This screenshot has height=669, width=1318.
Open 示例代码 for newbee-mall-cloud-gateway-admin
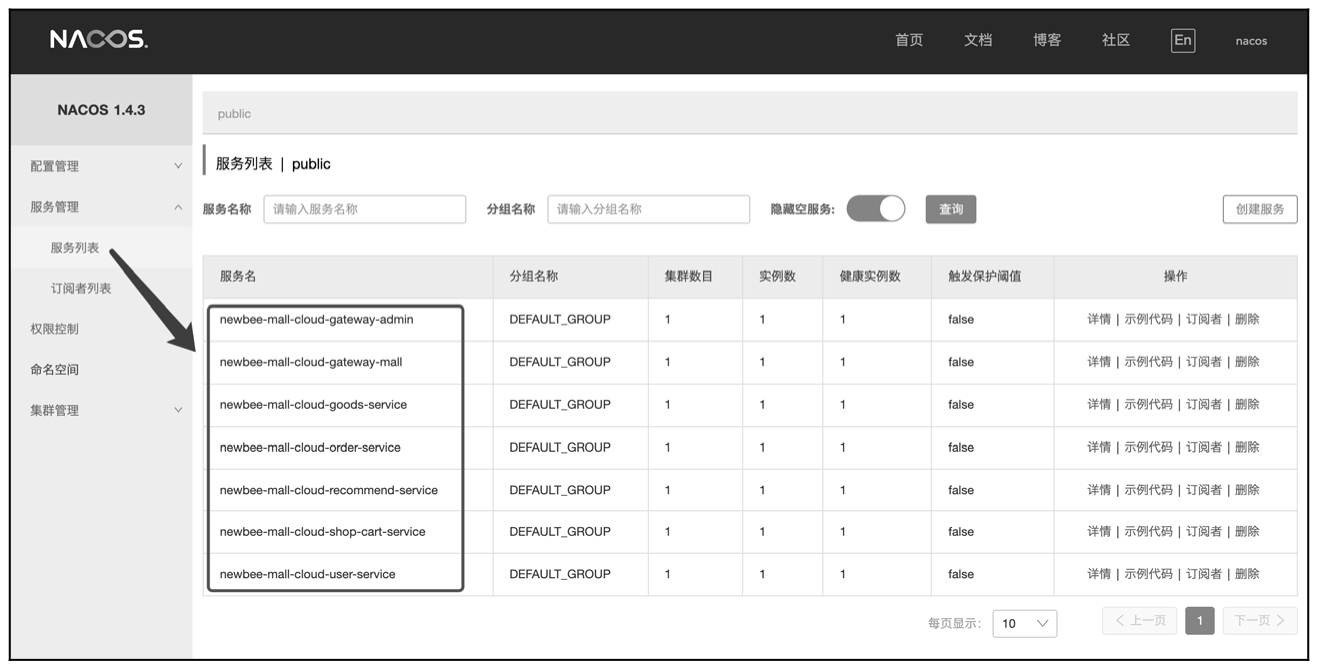pos(1148,319)
